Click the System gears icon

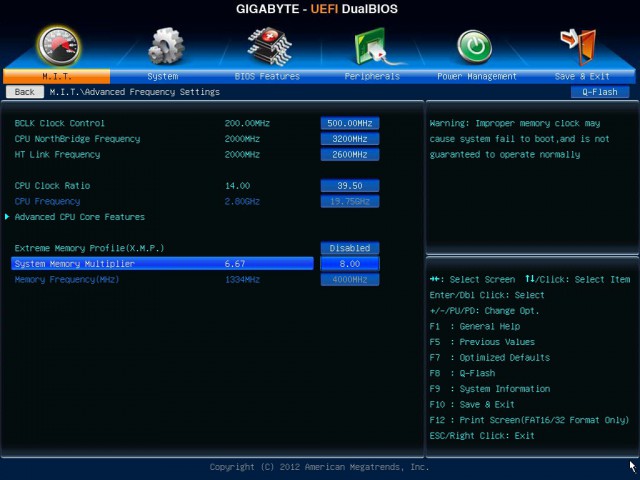point(166,46)
